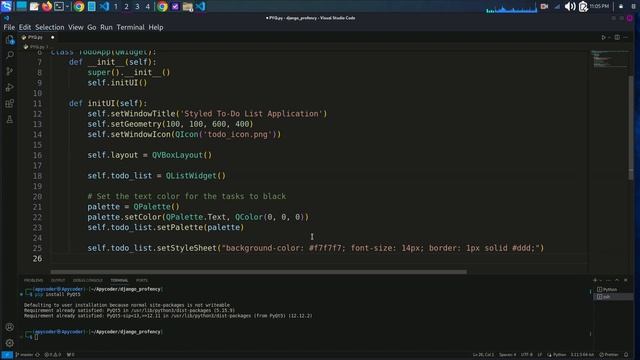Click the first Chrome icon in the taskbar
640x360 pixels.
coord(79,6)
